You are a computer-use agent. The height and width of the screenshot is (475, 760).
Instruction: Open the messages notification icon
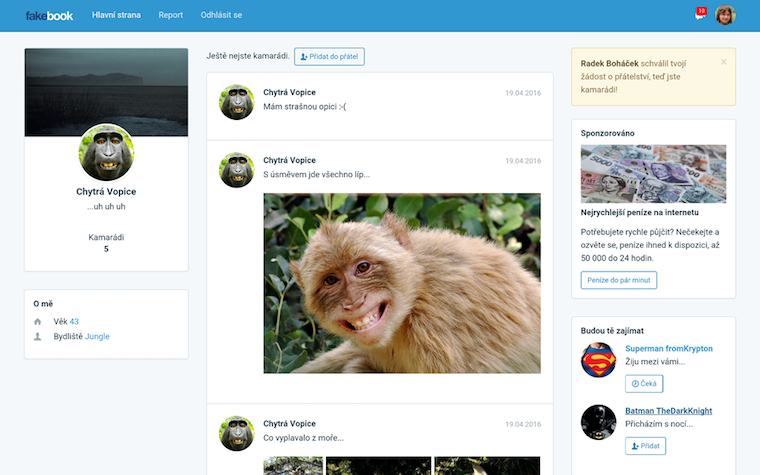point(700,15)
